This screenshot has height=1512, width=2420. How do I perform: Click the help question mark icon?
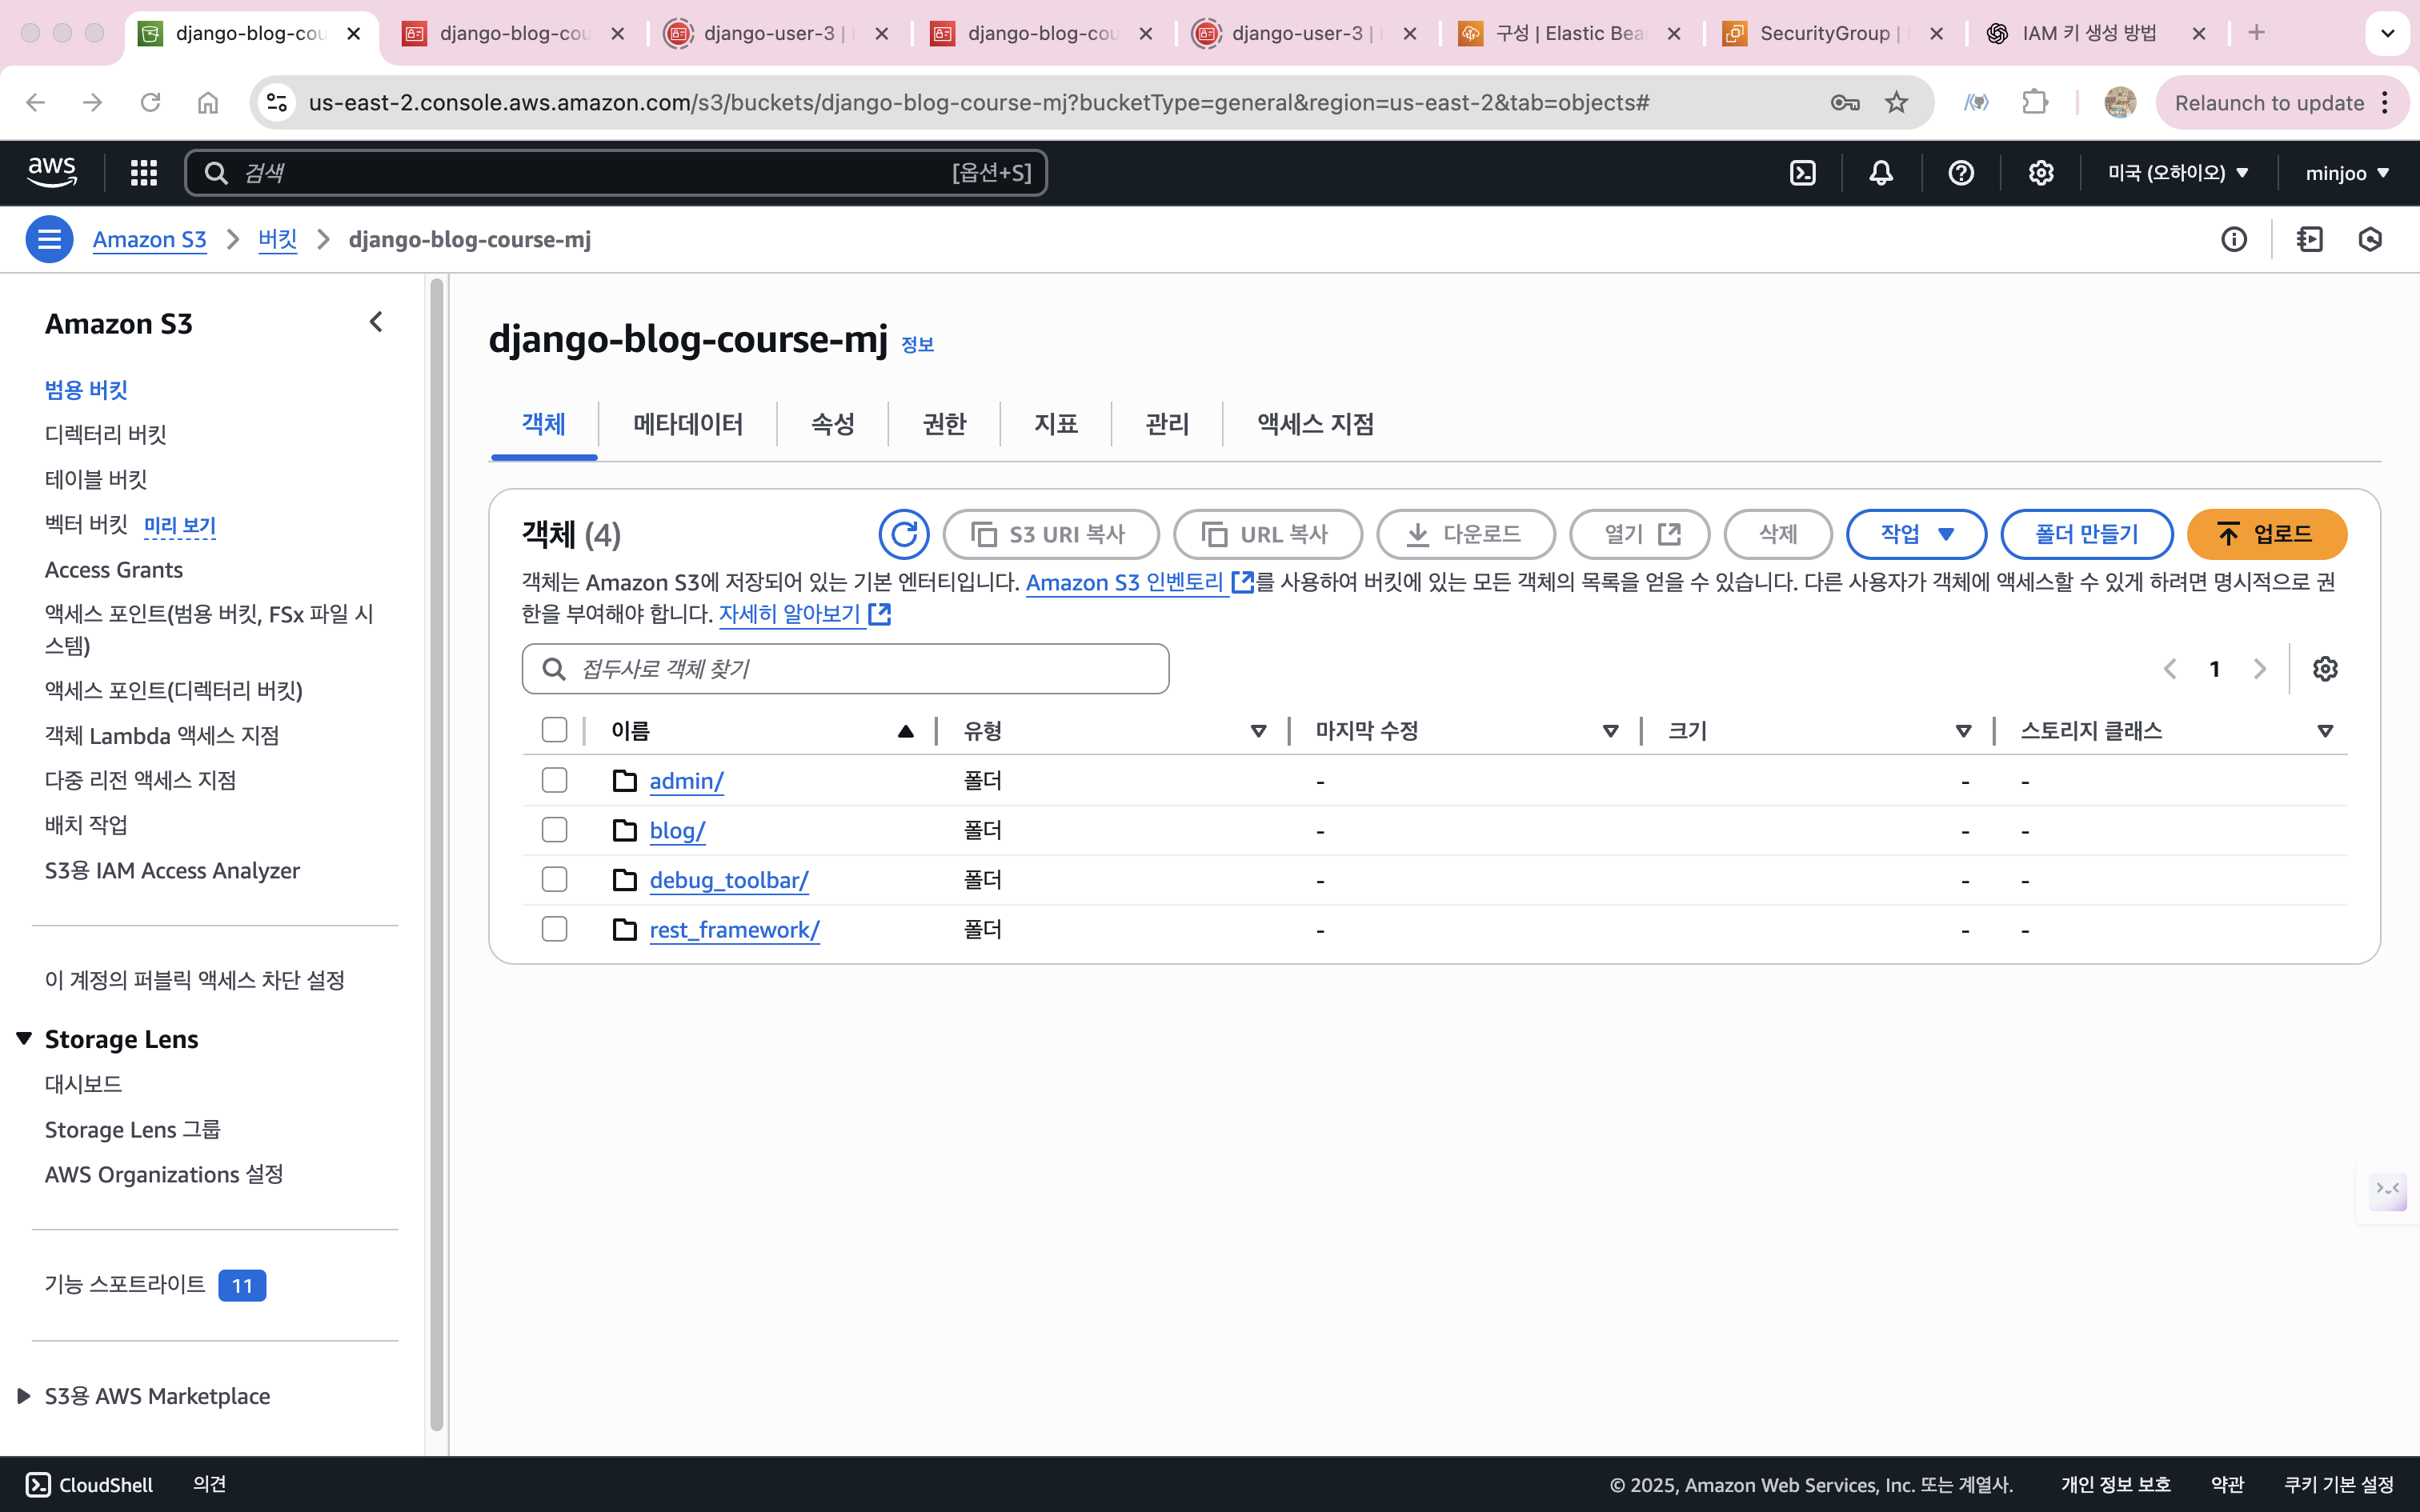tap(1961, 173)
